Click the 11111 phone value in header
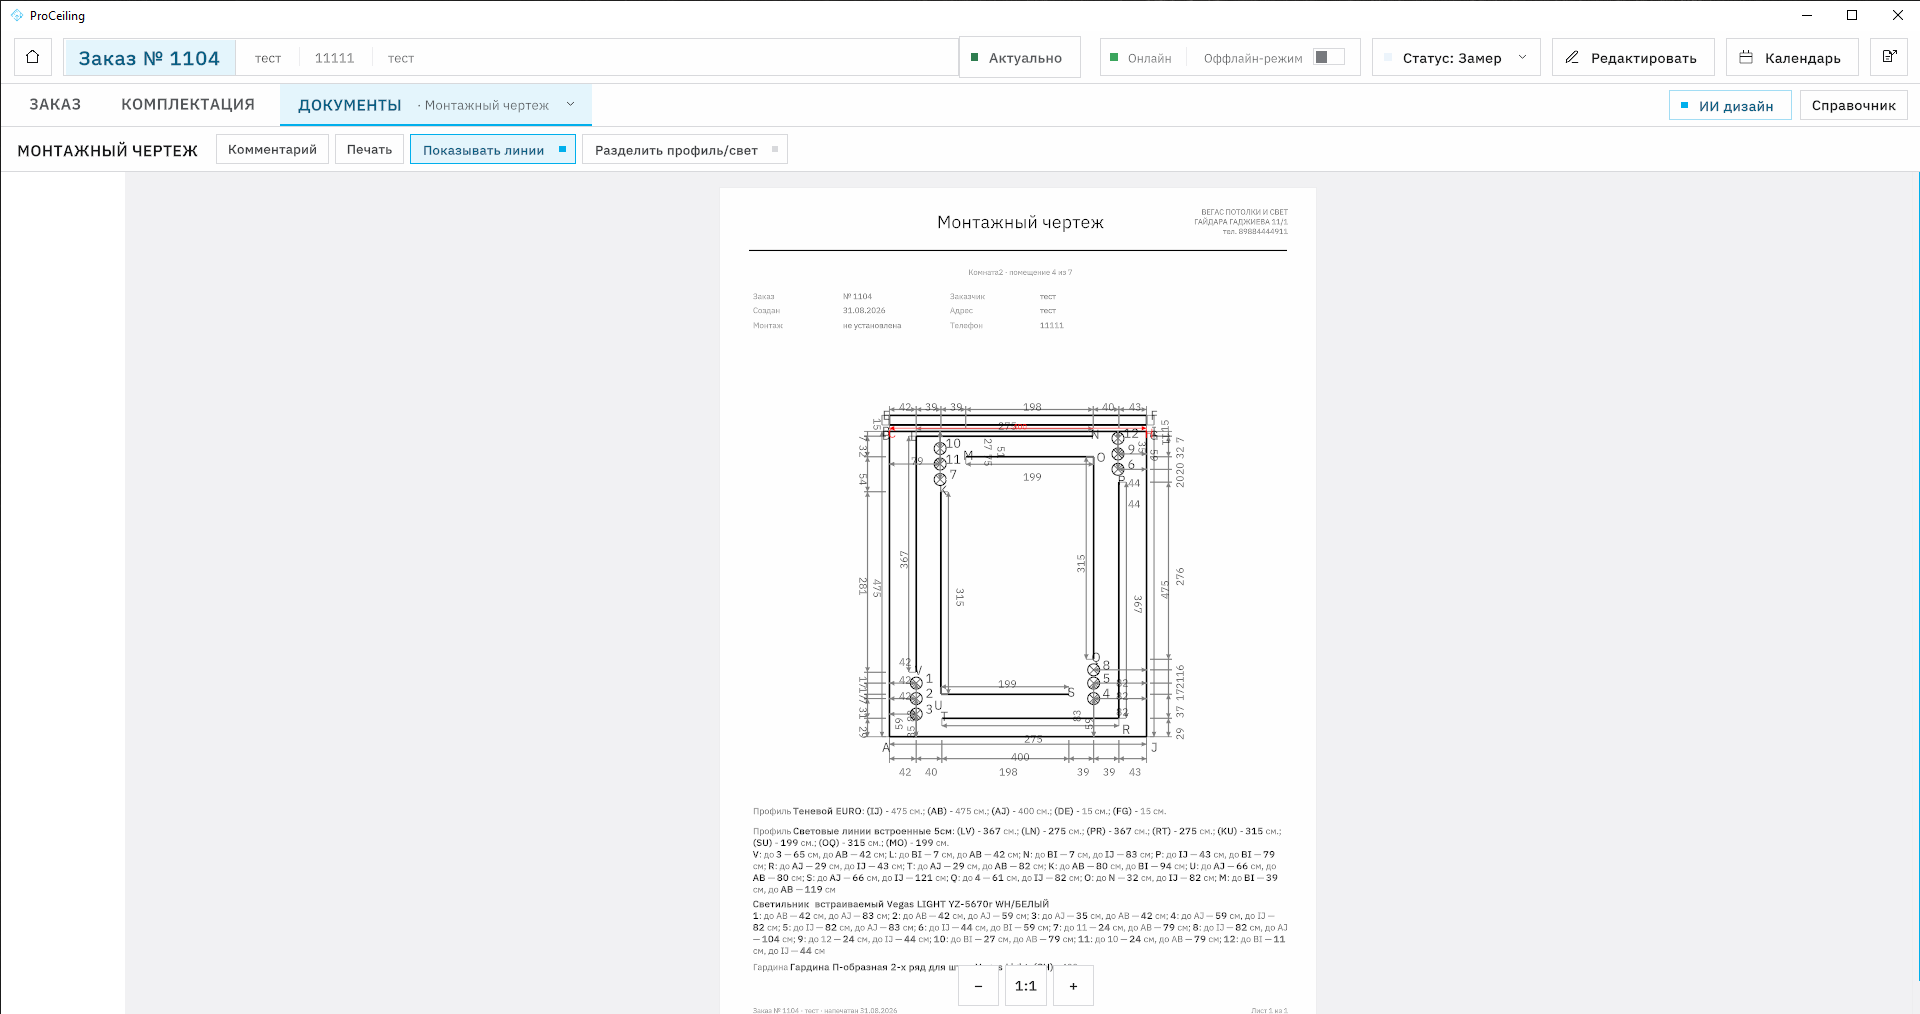 pyautogui.click(x=334, y=58)
